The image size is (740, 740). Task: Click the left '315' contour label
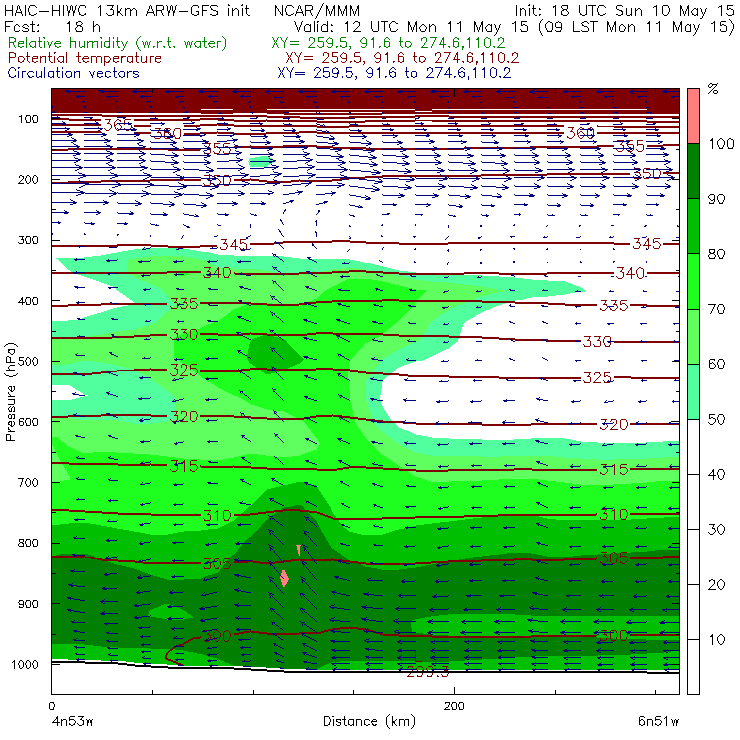pos(184,466)
